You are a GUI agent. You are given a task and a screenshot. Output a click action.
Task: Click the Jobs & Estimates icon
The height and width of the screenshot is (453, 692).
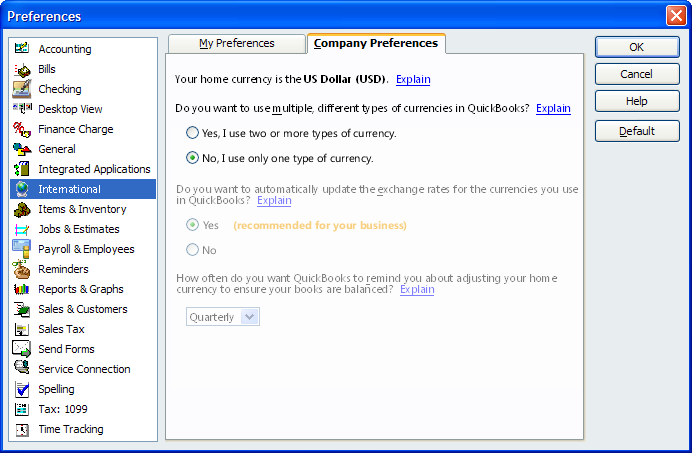tap(22, 229)
